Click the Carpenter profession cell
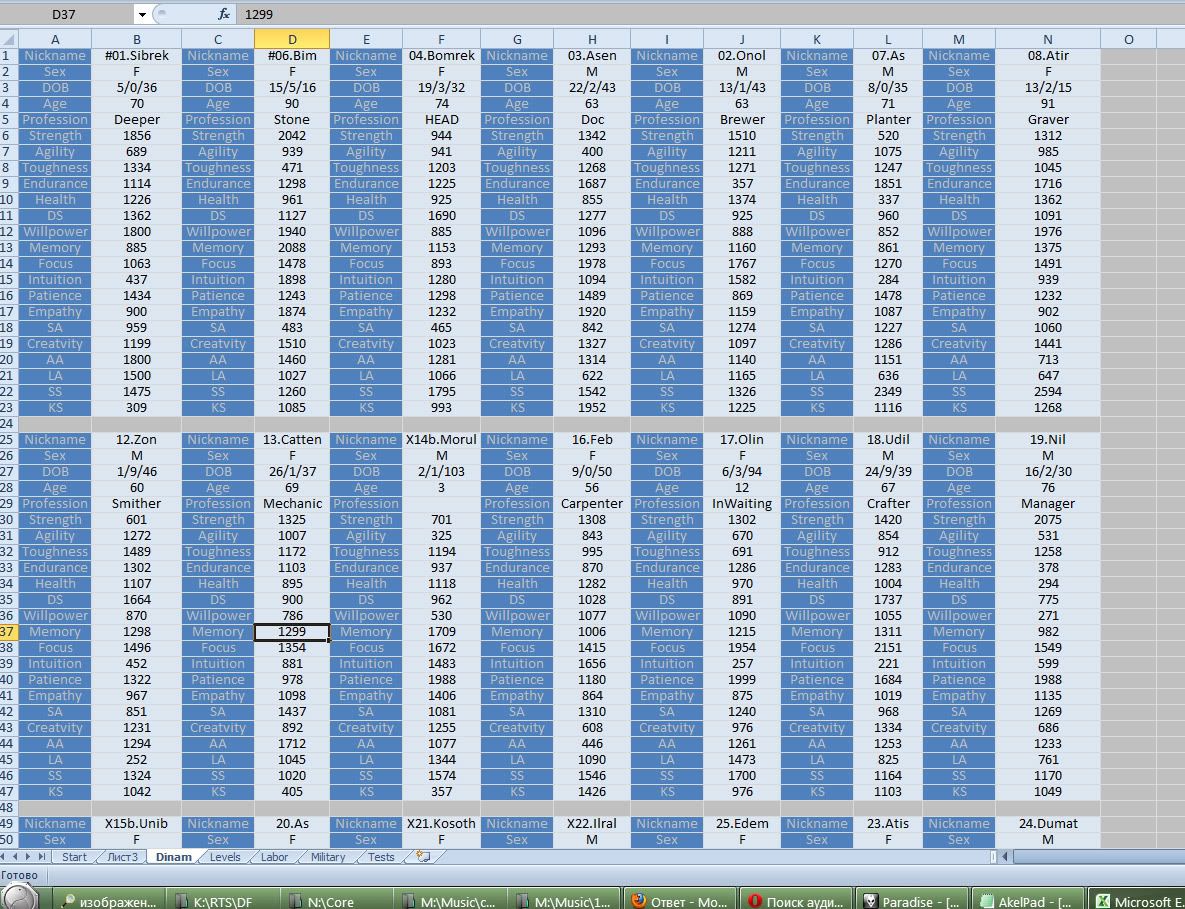The image size is (1185, 909). (592, 503)
